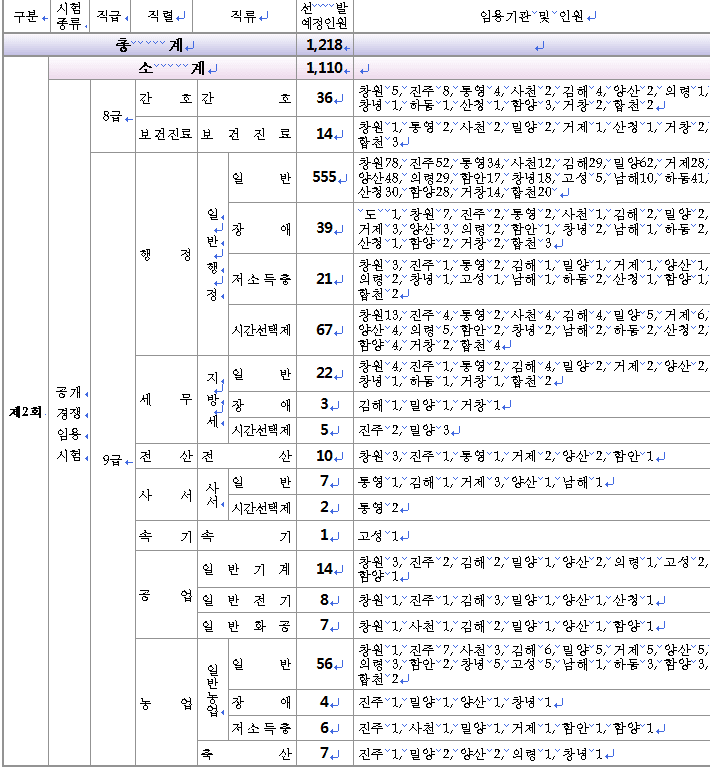Click the '창원 3, 진주 1, 동영 1, 거제 2' 전산 cell
Viewport: 726px width, 769px height.
pyautogui.click(x=532, y=456)
